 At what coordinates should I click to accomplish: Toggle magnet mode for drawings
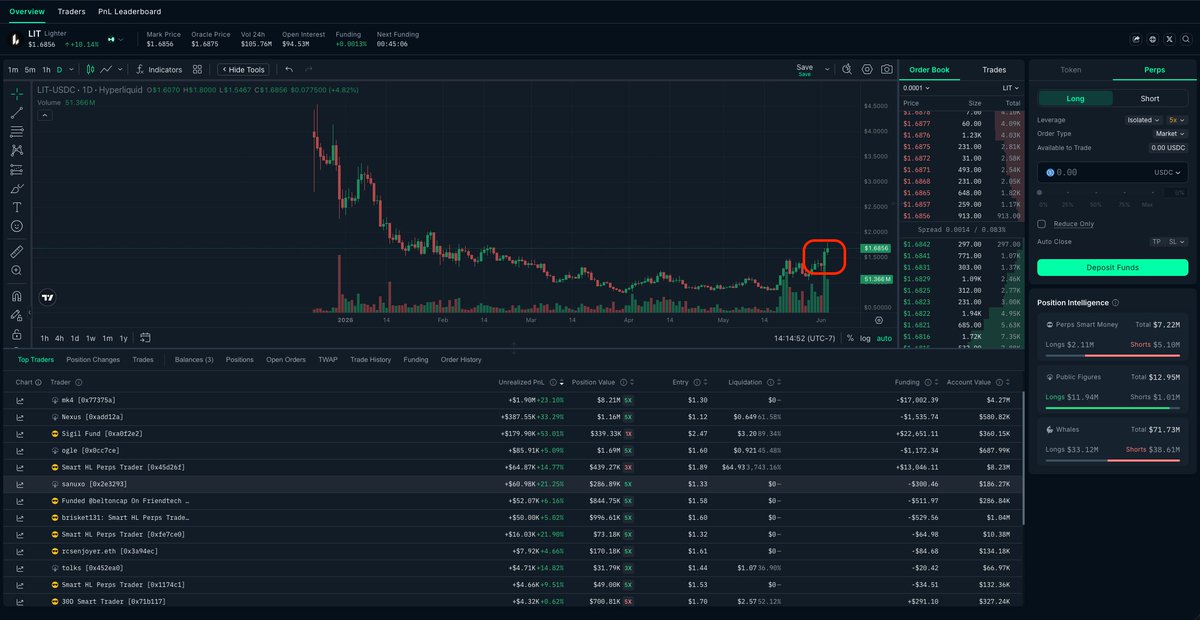click(x=17, y=295)
